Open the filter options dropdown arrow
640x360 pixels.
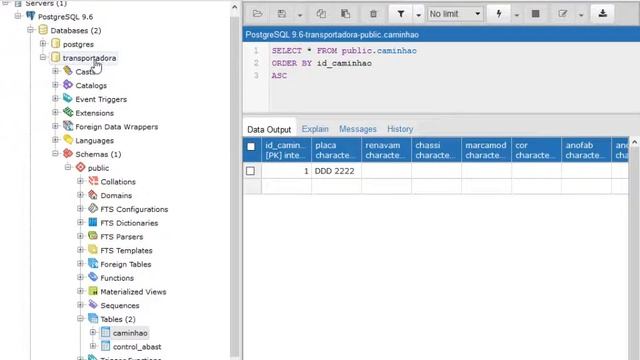coord(418,15)
